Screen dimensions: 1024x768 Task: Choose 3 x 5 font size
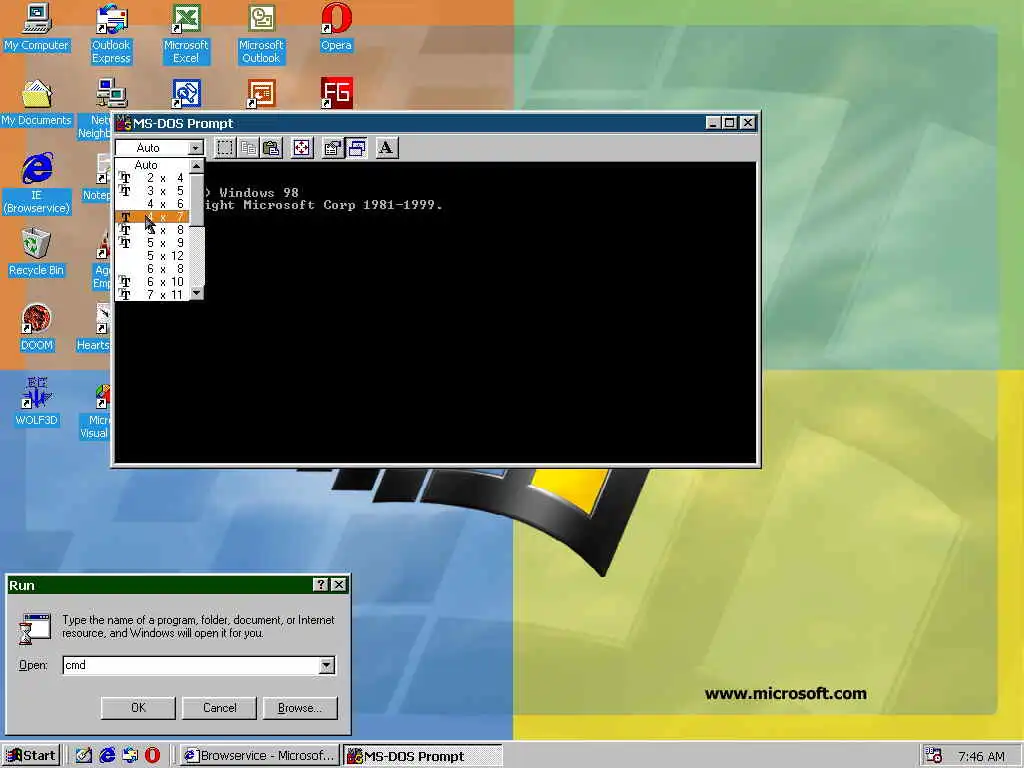[x=152, y=191]
